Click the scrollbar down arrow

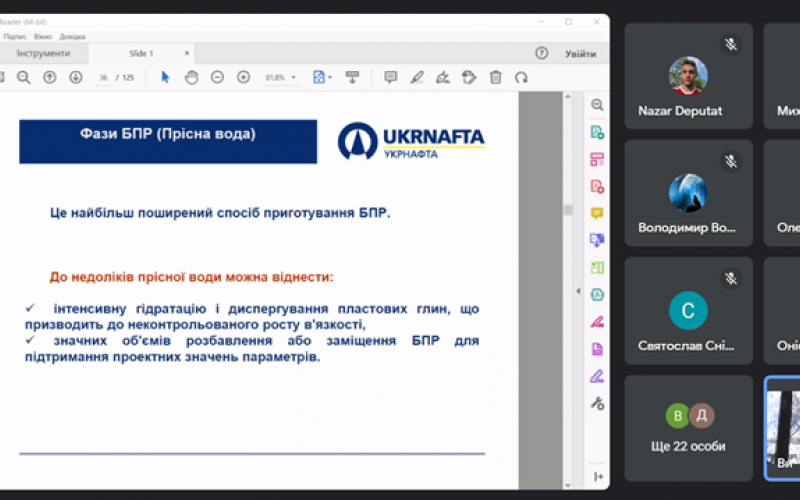[x=568, y=485]
